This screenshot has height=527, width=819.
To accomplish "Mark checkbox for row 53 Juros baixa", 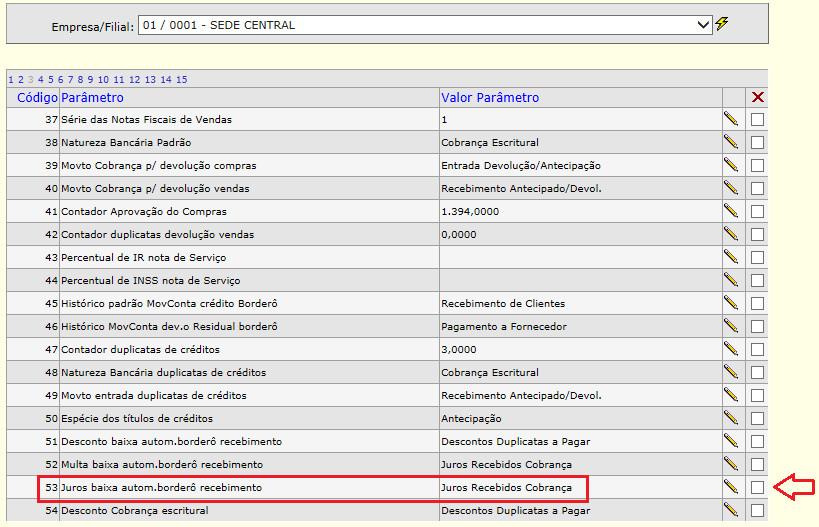I will click(x=757, y=487).
